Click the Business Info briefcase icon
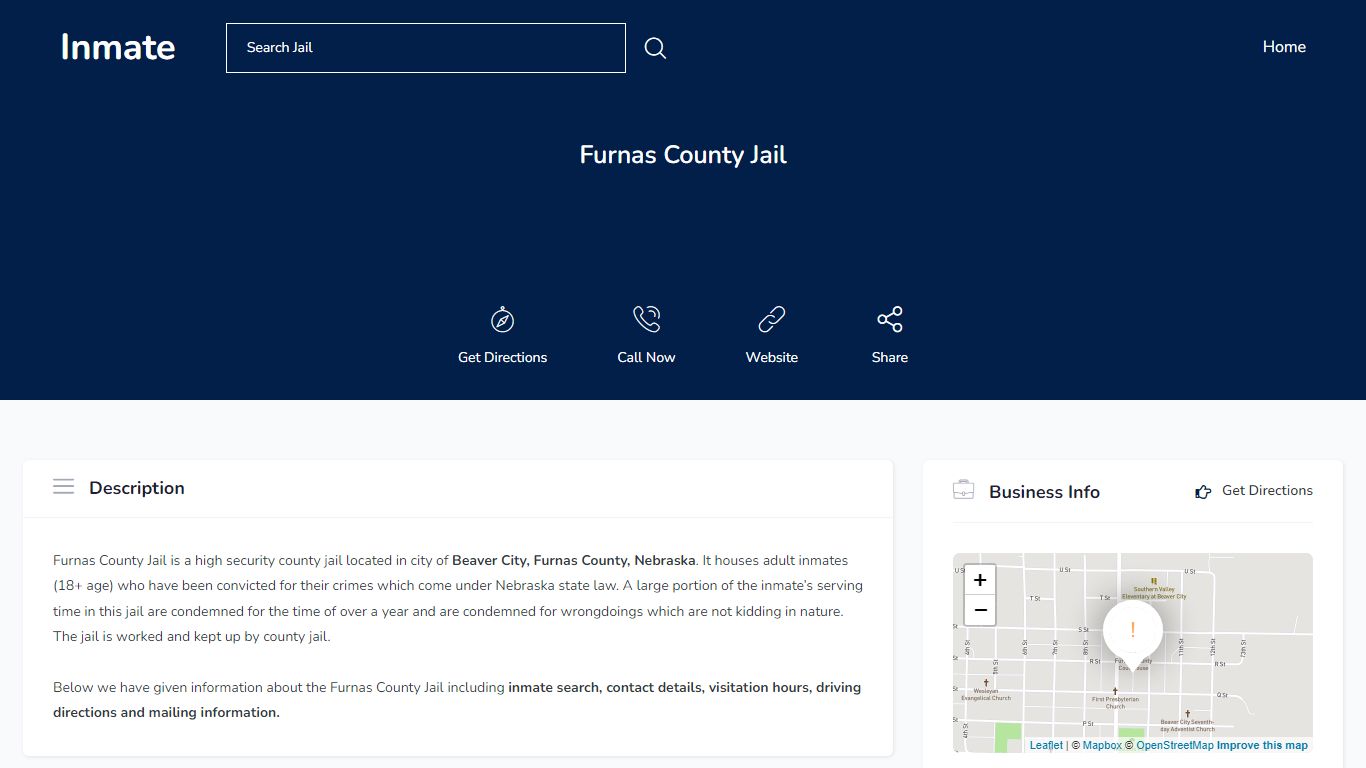Screen dimensions: 1366x768 964,490
